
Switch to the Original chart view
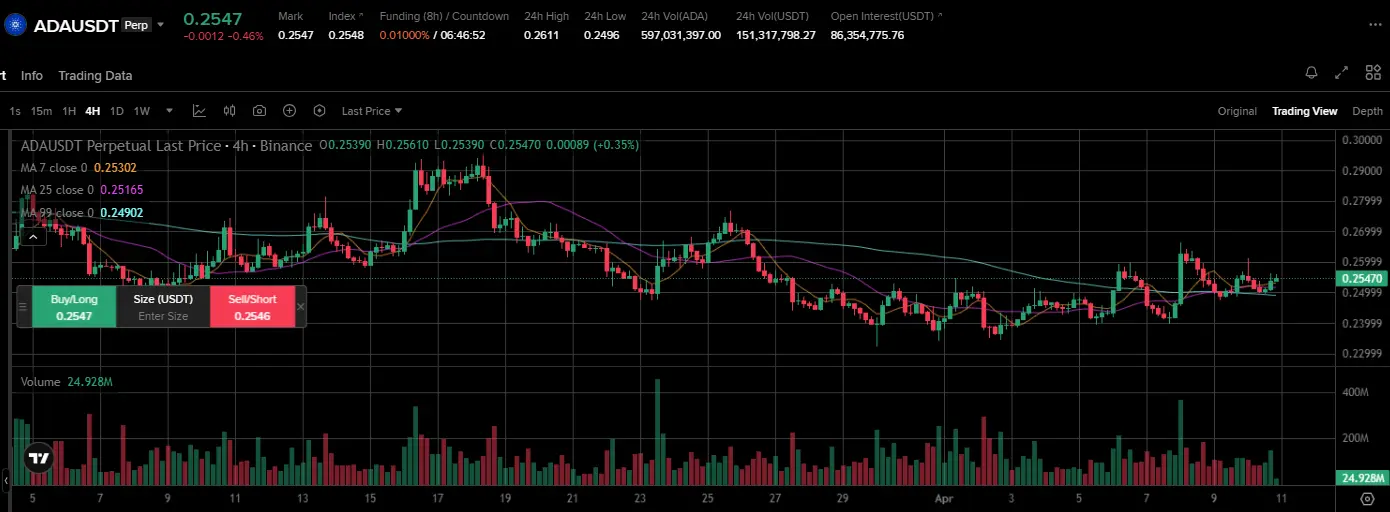[x=1237, y=111]
